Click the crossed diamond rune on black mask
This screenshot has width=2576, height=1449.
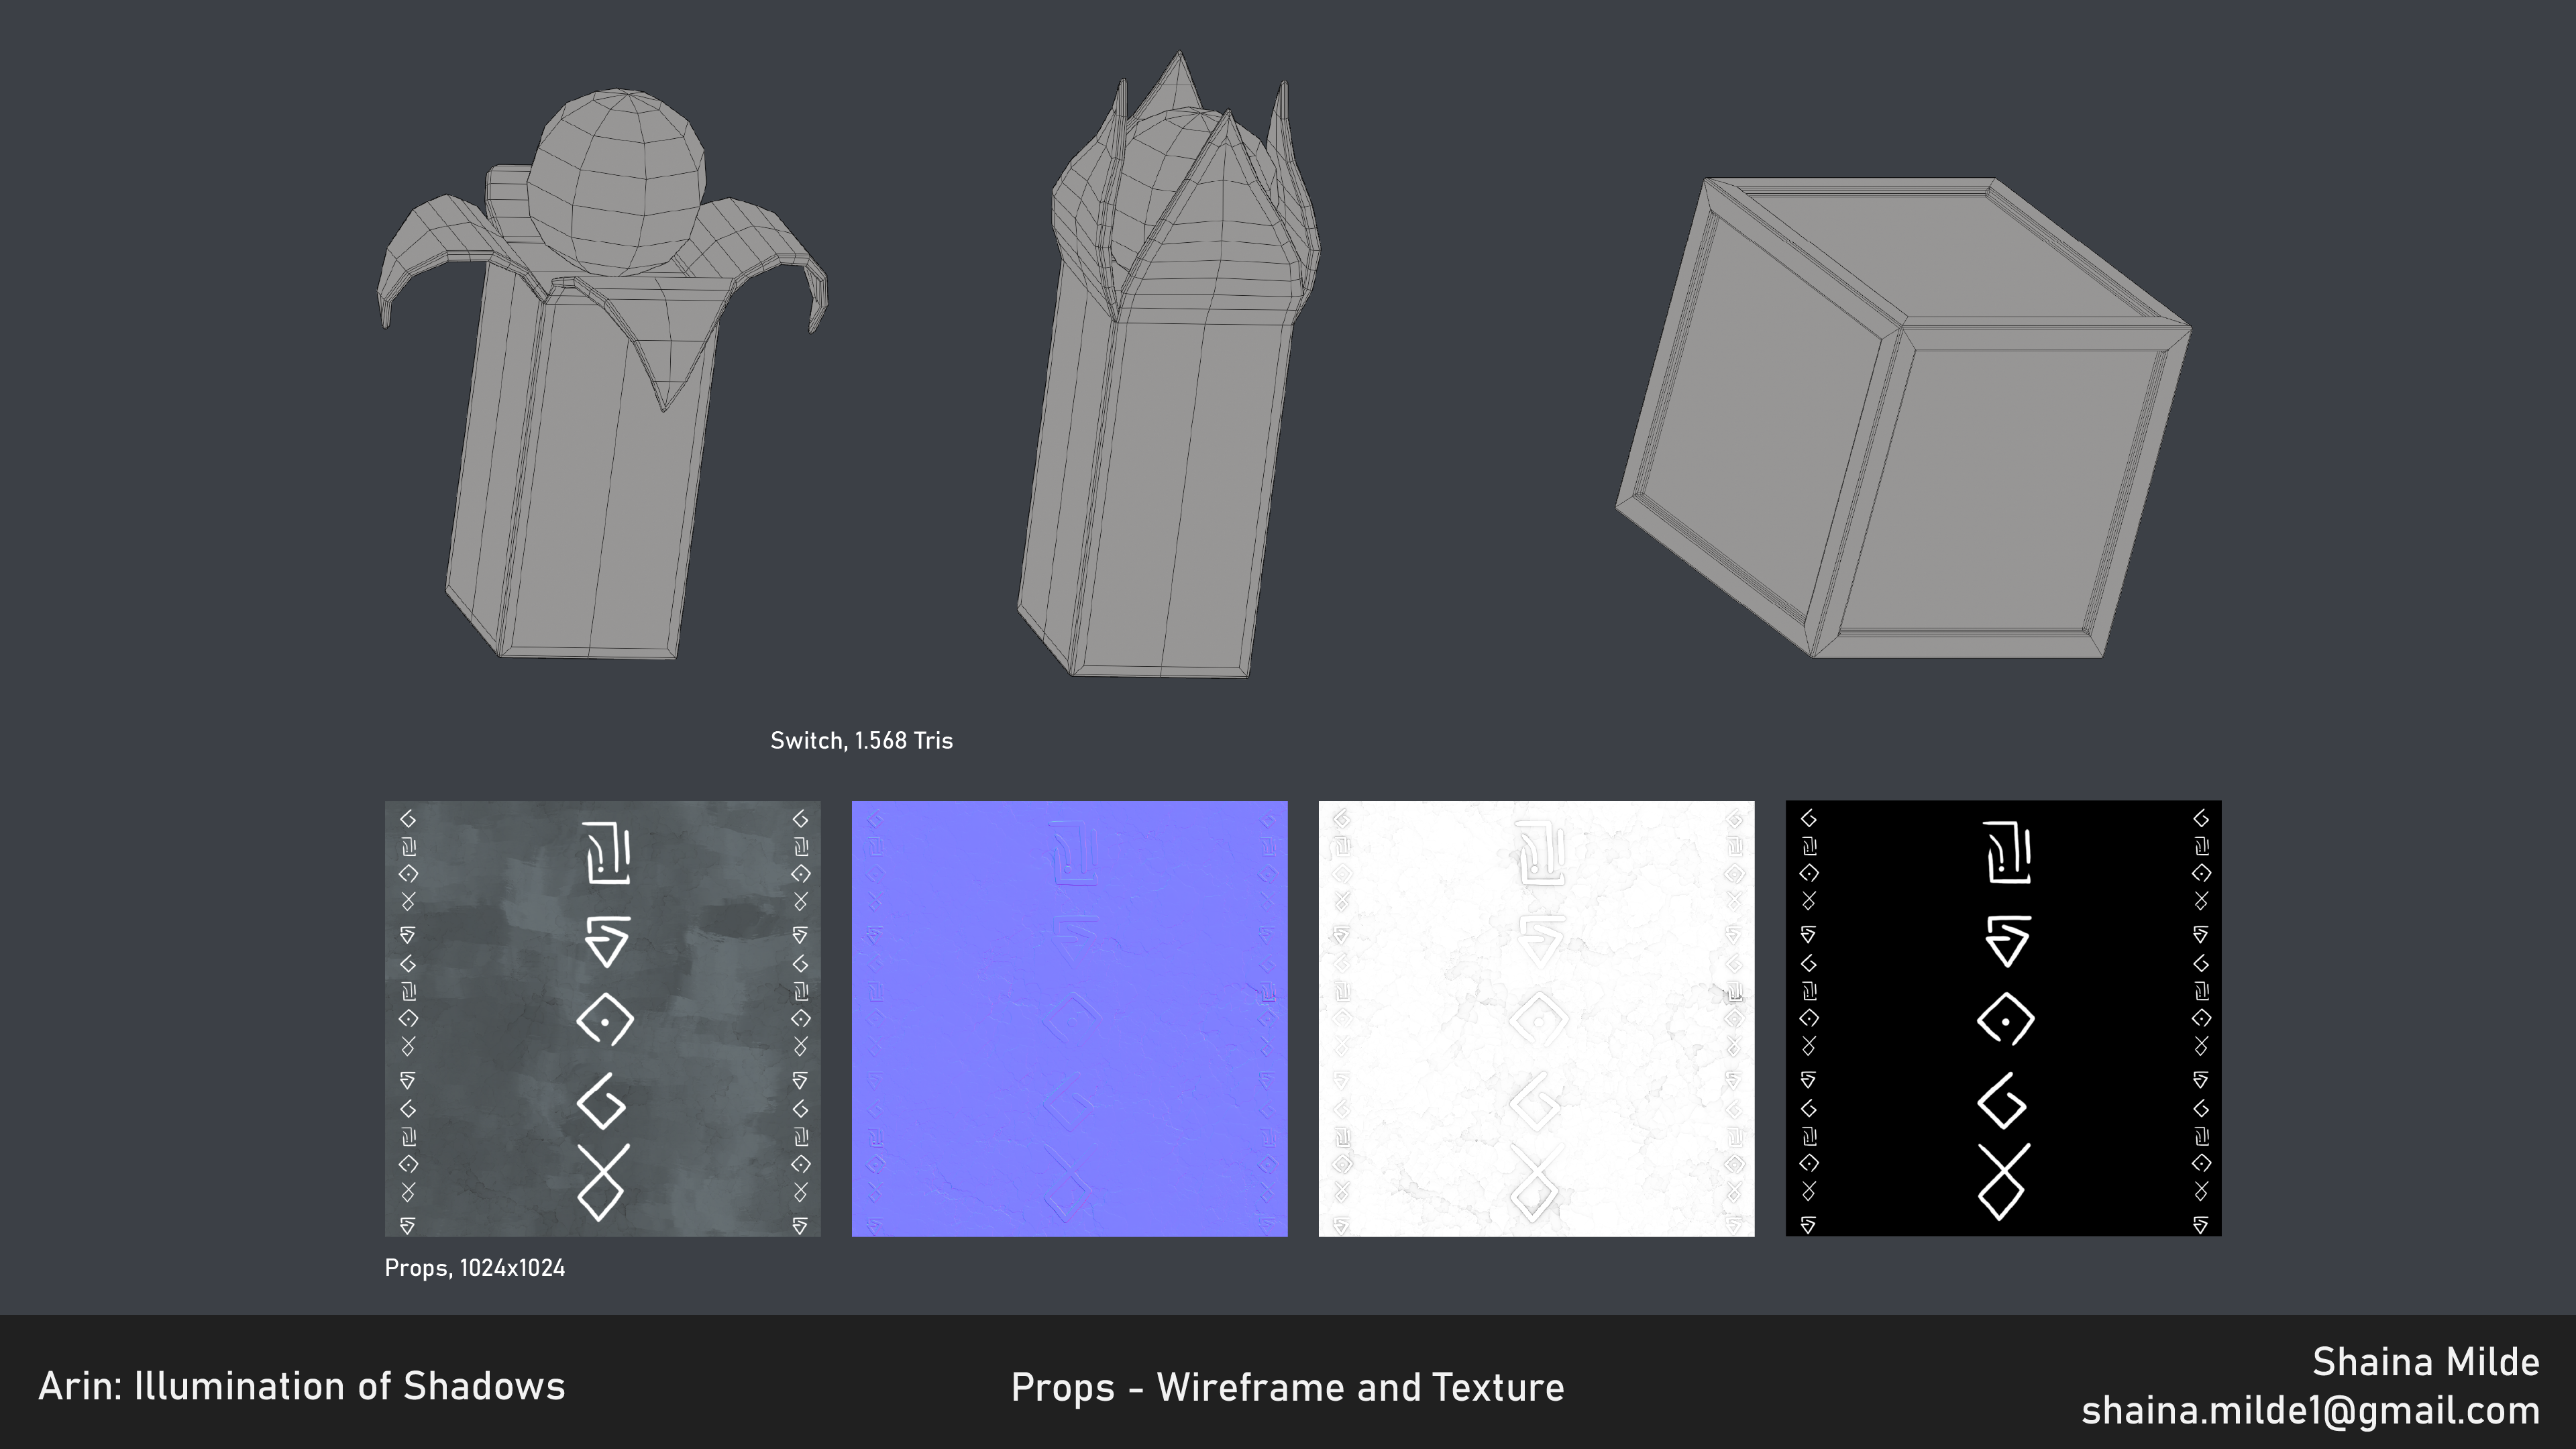(2004, 1182)
